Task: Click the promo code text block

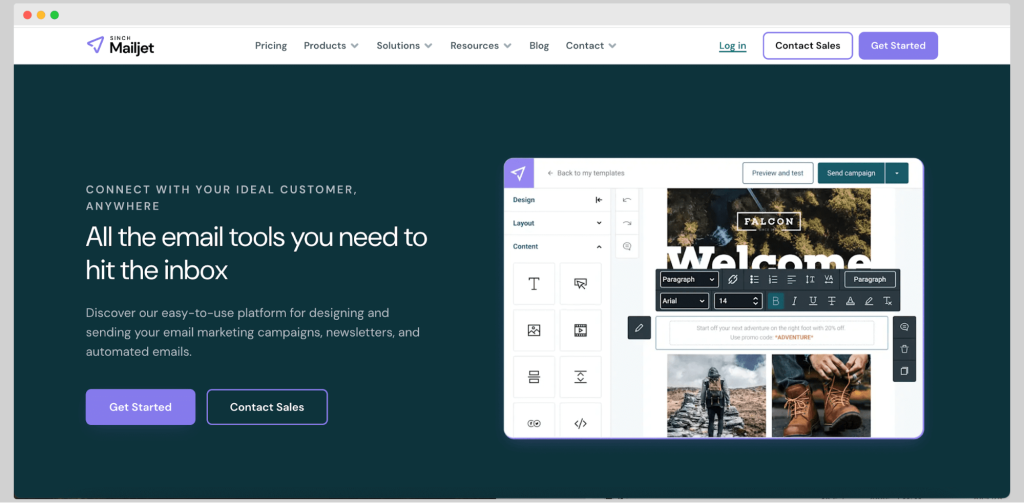Action: [x=771, y=333]
